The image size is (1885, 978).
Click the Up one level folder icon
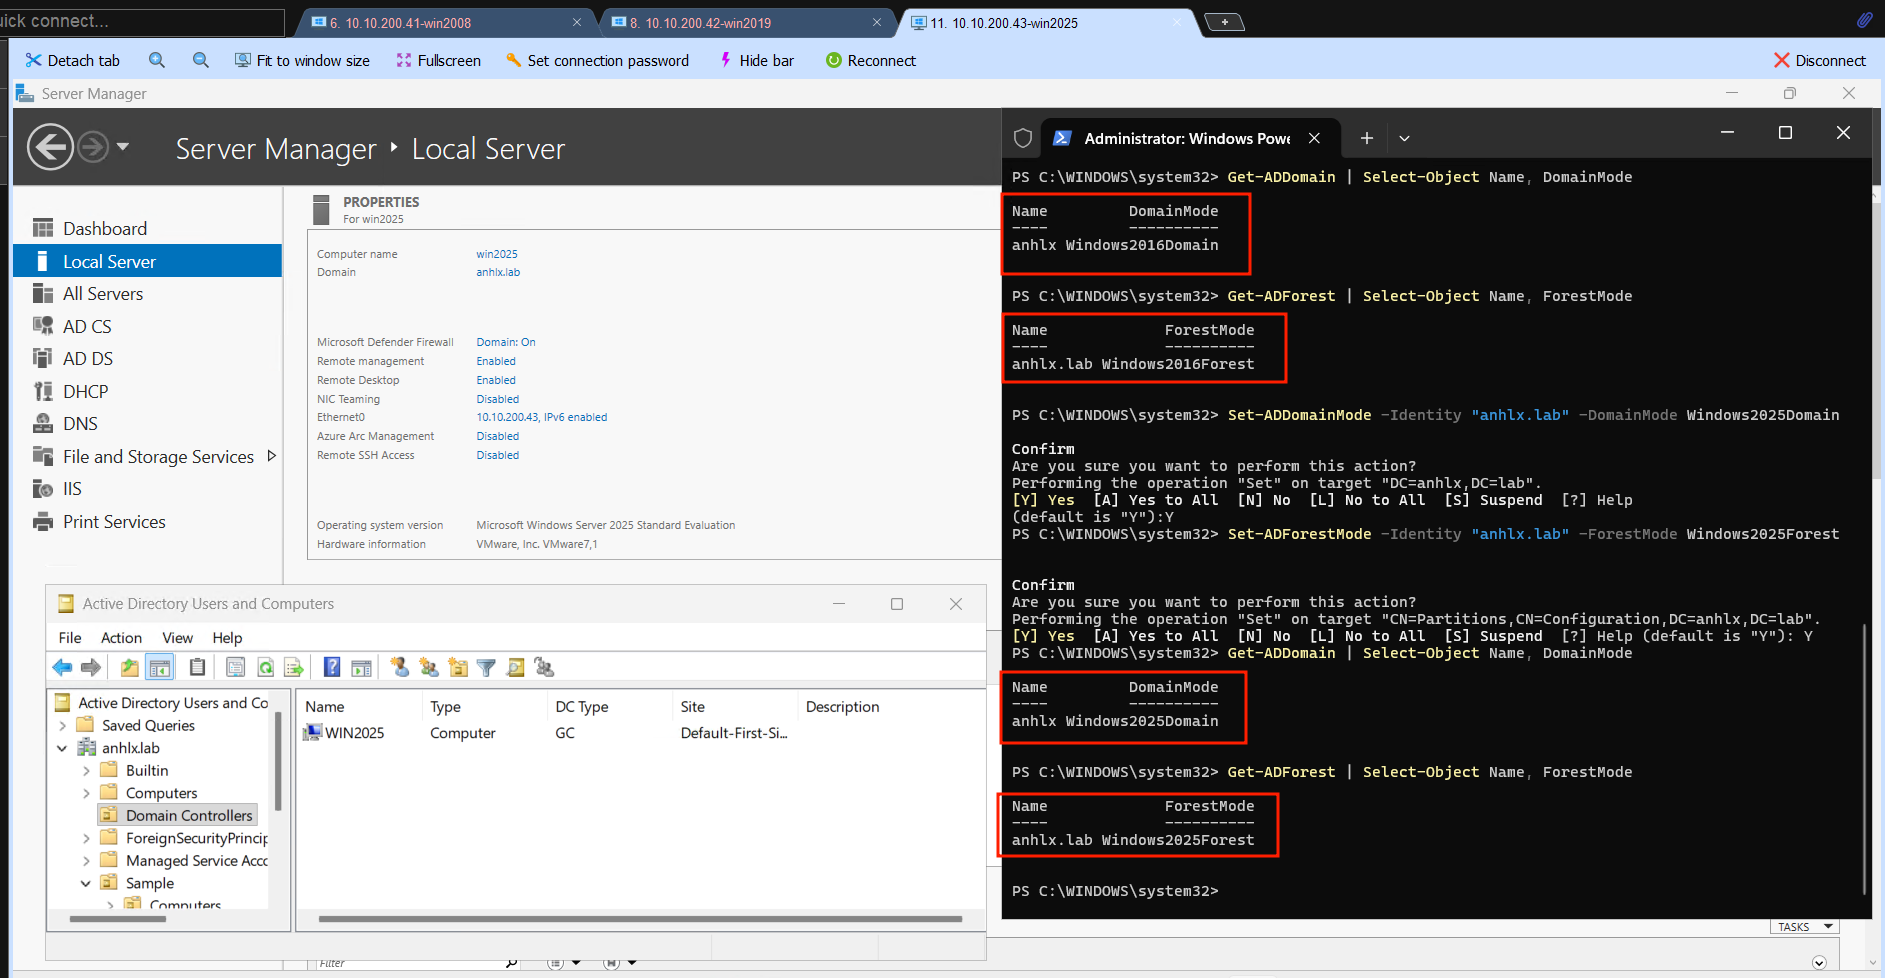tap(130, 667)
